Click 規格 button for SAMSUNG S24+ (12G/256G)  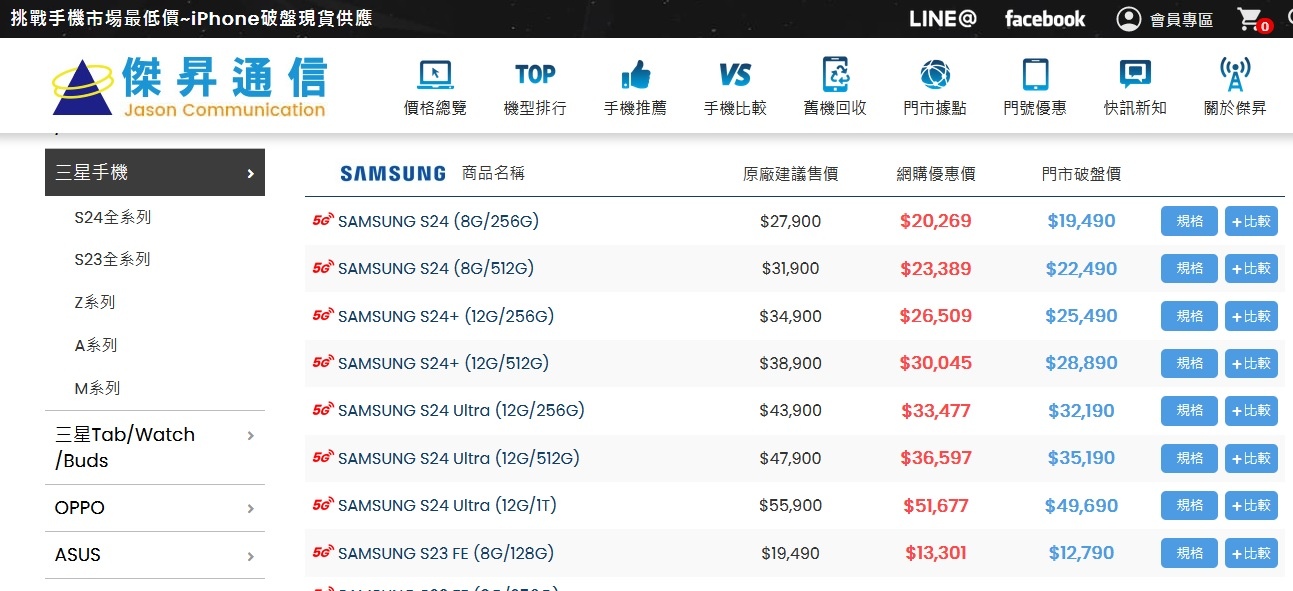(1189, 316)
